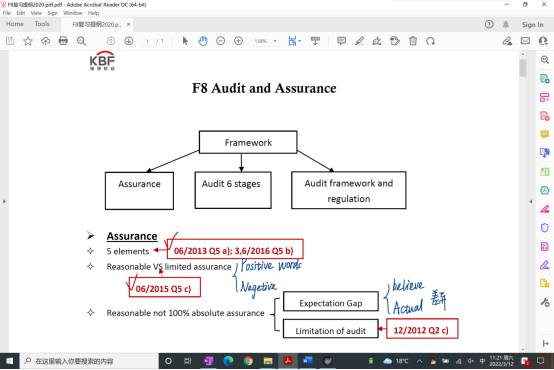The image size is (554, 370).
Task: Expand the left navigation pane
Action: [4, 201]
